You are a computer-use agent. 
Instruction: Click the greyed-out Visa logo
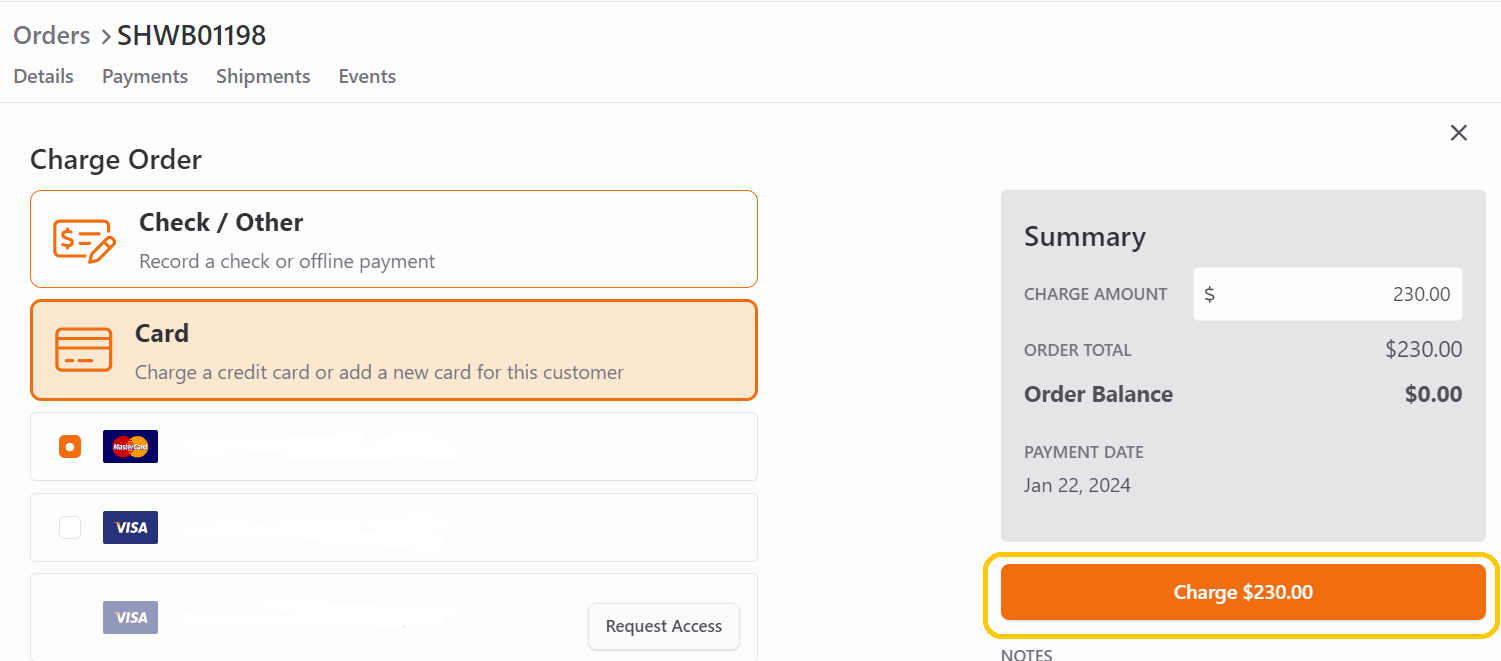point(130,617)
